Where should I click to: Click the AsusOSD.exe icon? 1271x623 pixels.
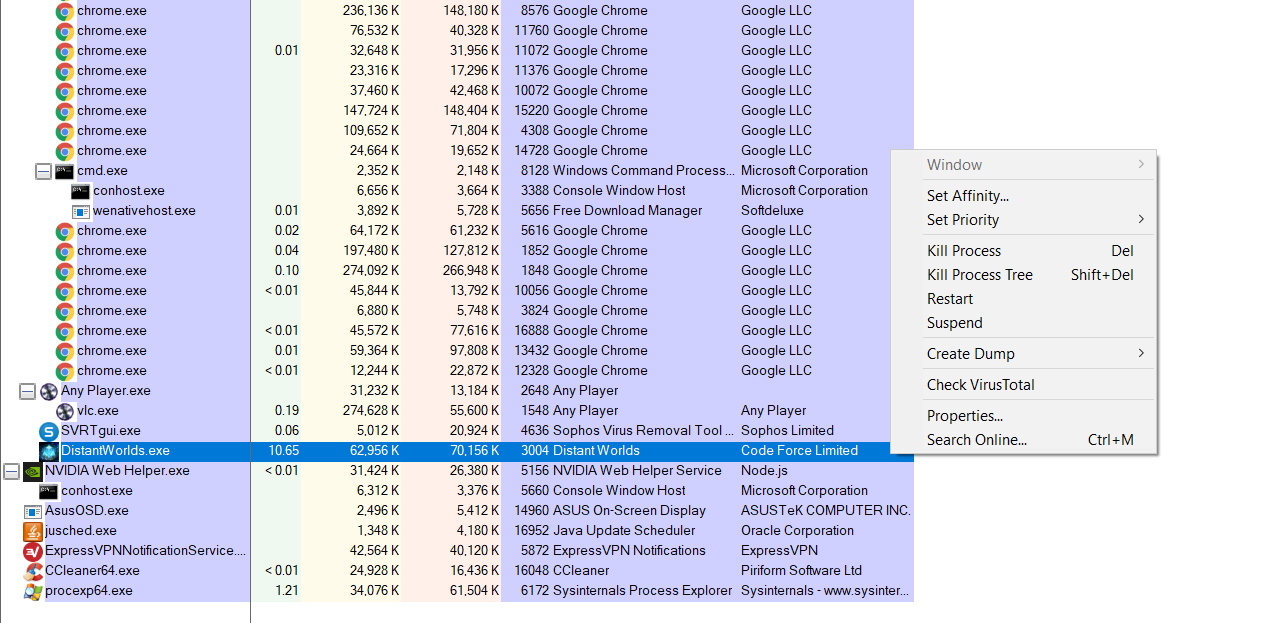tap(32, 511)
